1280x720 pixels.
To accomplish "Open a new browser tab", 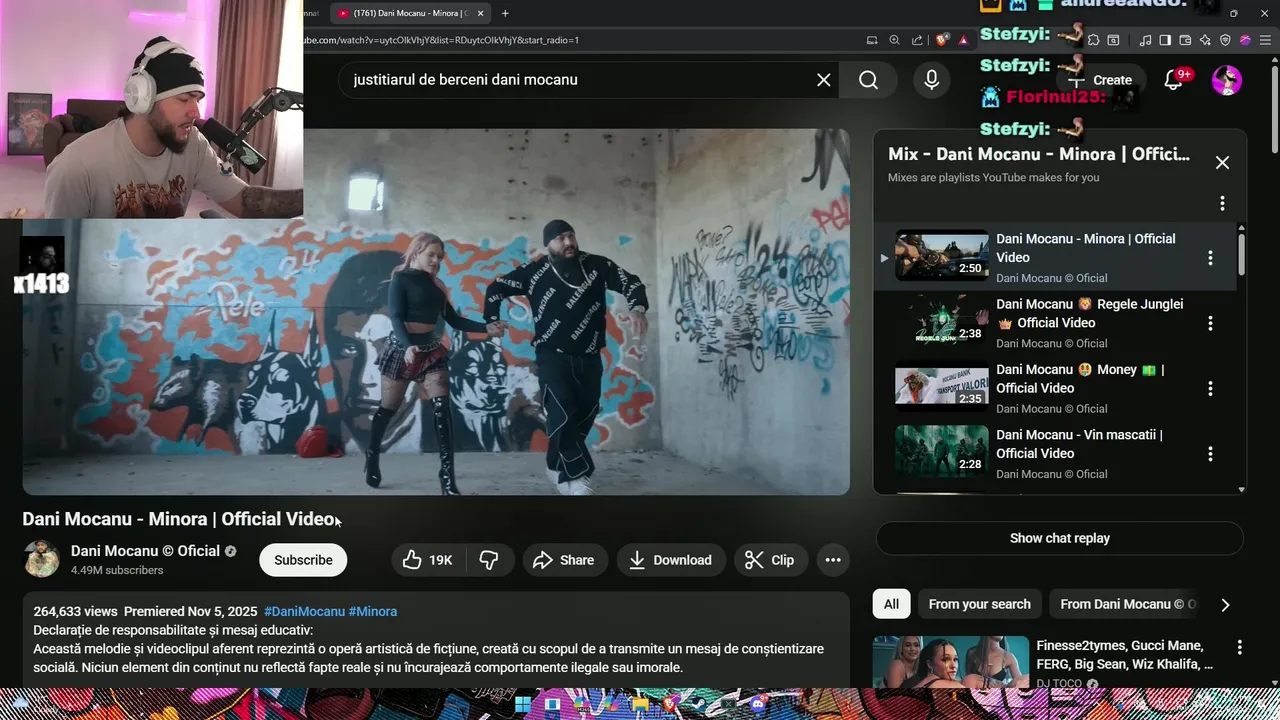I will click(505, 13).
